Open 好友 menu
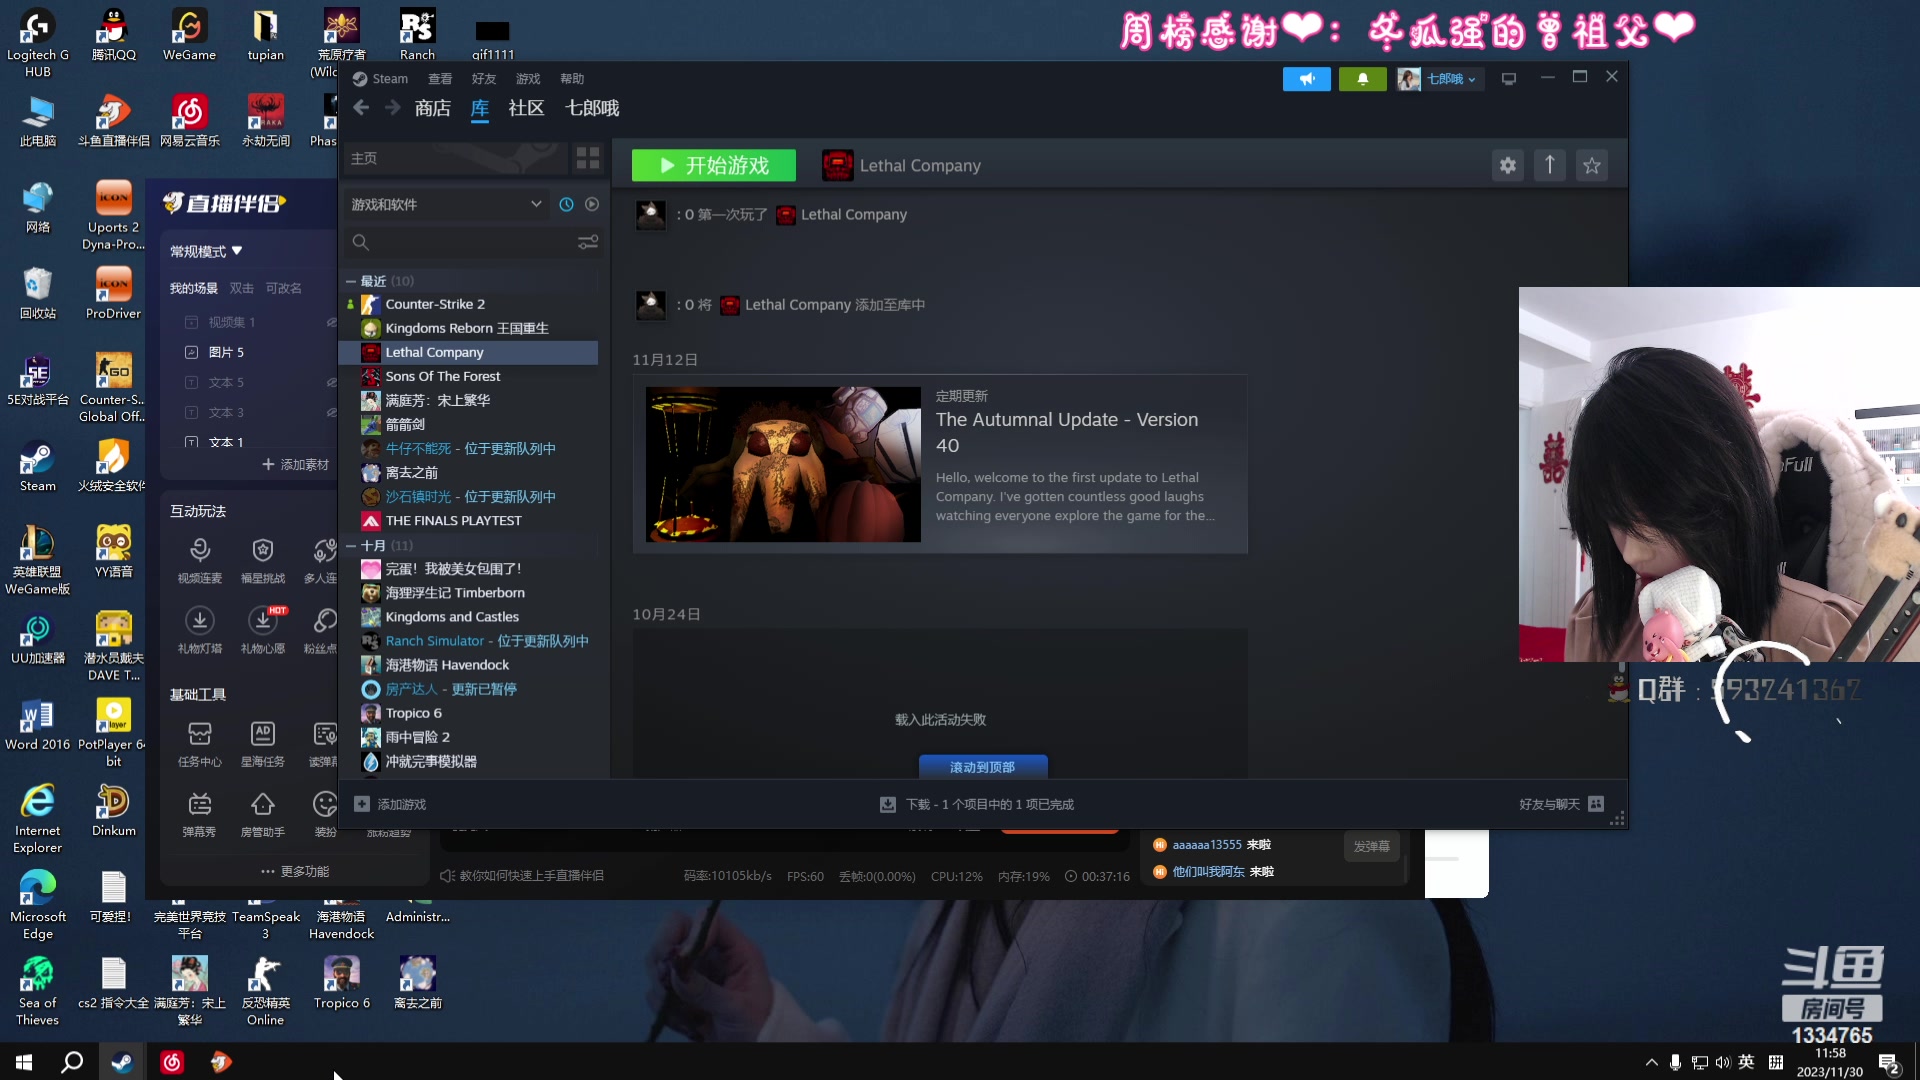This screenshot has height=1080, width=1920. [484, 79]
